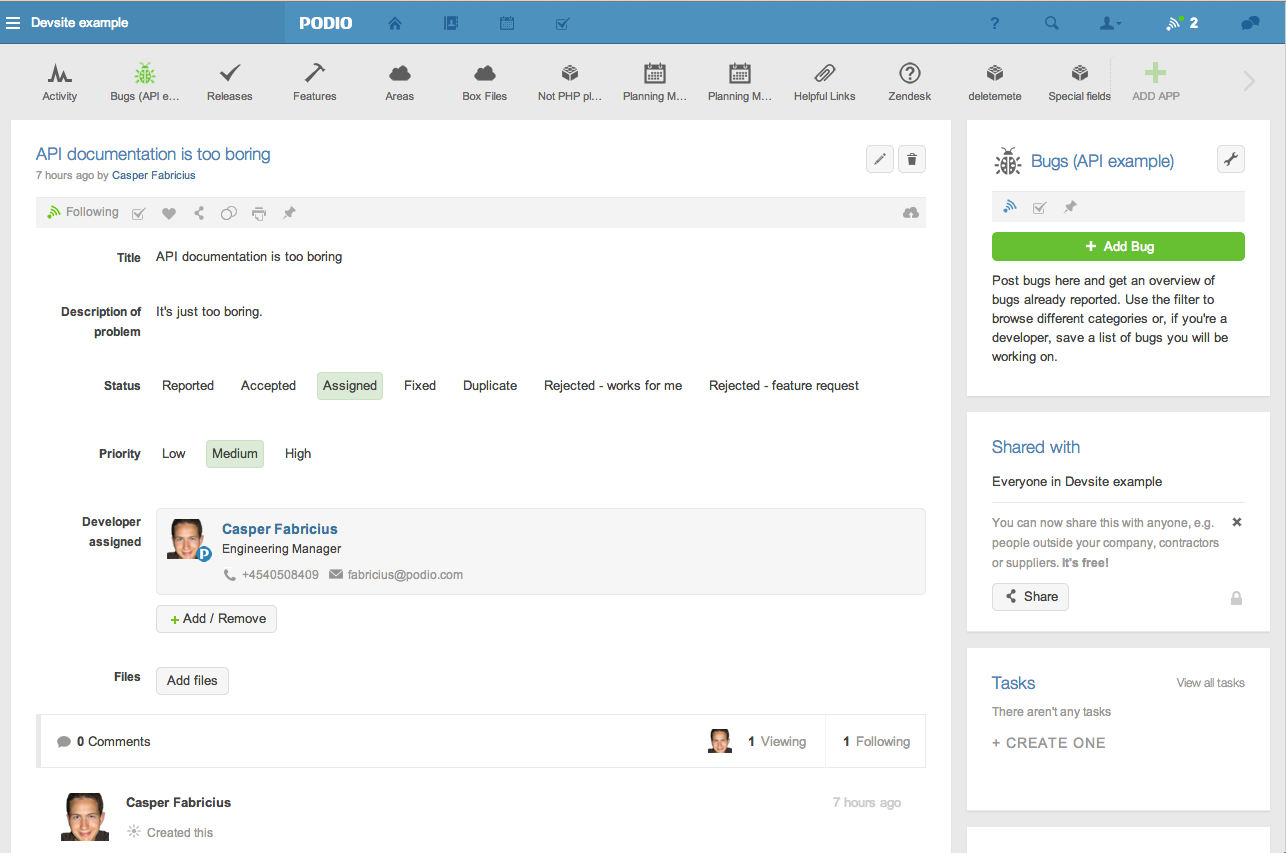Open the chat bubbles icon
The image size is (1286, 853).
[x=1249, y=22]
